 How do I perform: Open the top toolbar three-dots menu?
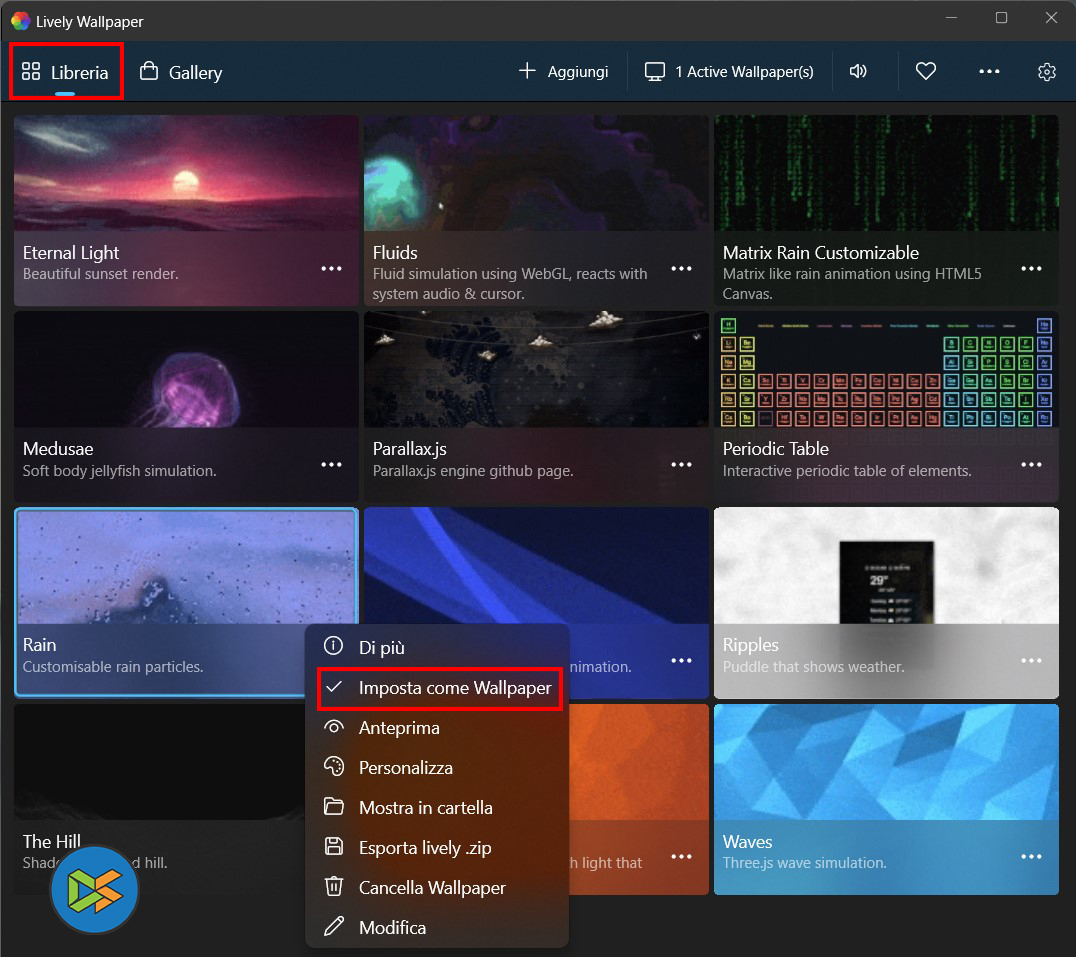coord(989,72)
